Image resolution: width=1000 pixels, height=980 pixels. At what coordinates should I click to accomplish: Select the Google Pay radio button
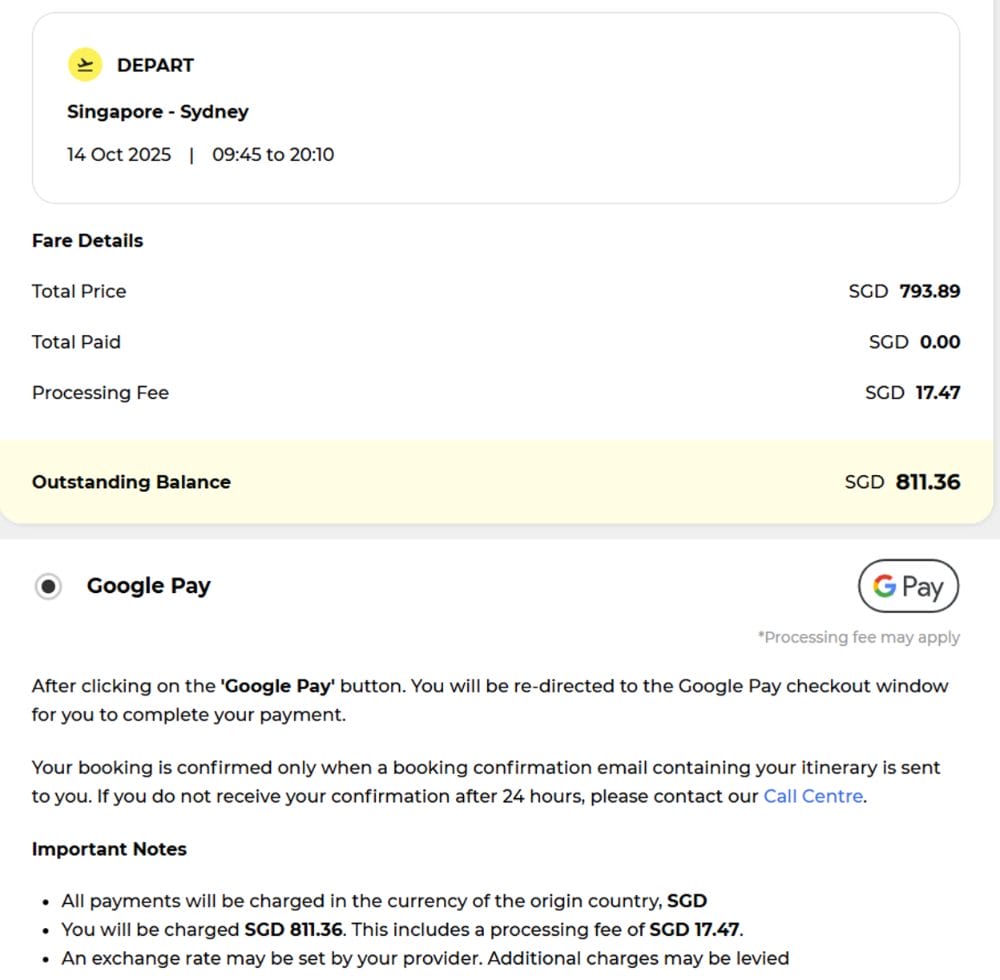[x=48, y=587]
